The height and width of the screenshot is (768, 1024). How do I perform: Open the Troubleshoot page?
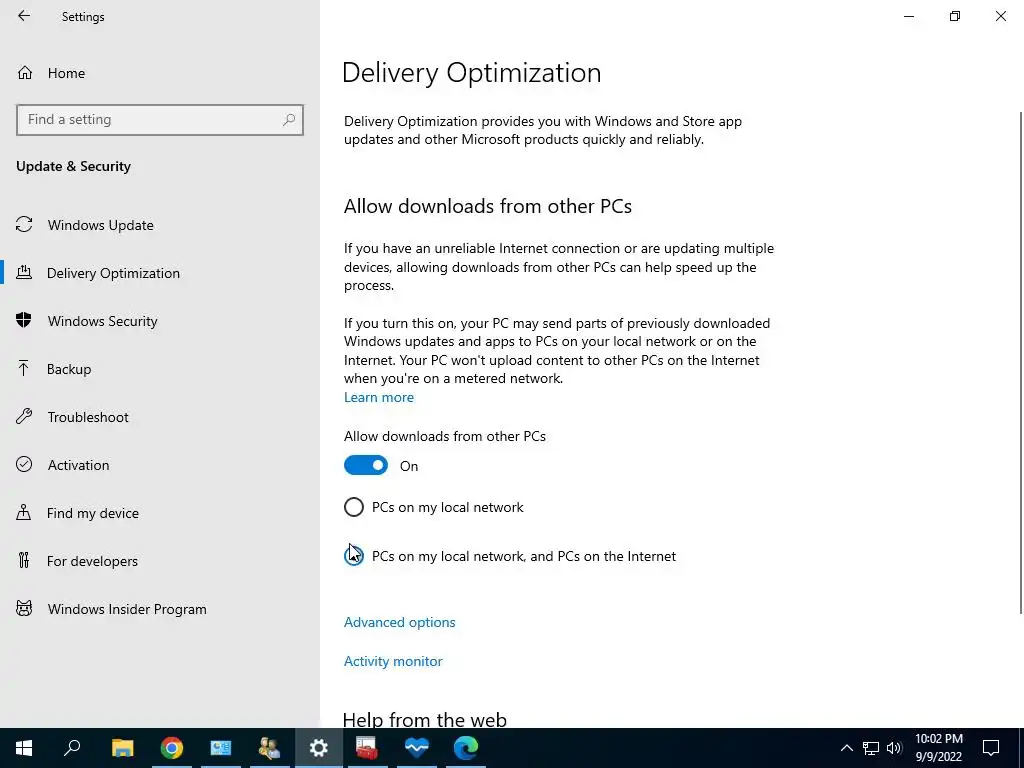[x=88, y=417]
